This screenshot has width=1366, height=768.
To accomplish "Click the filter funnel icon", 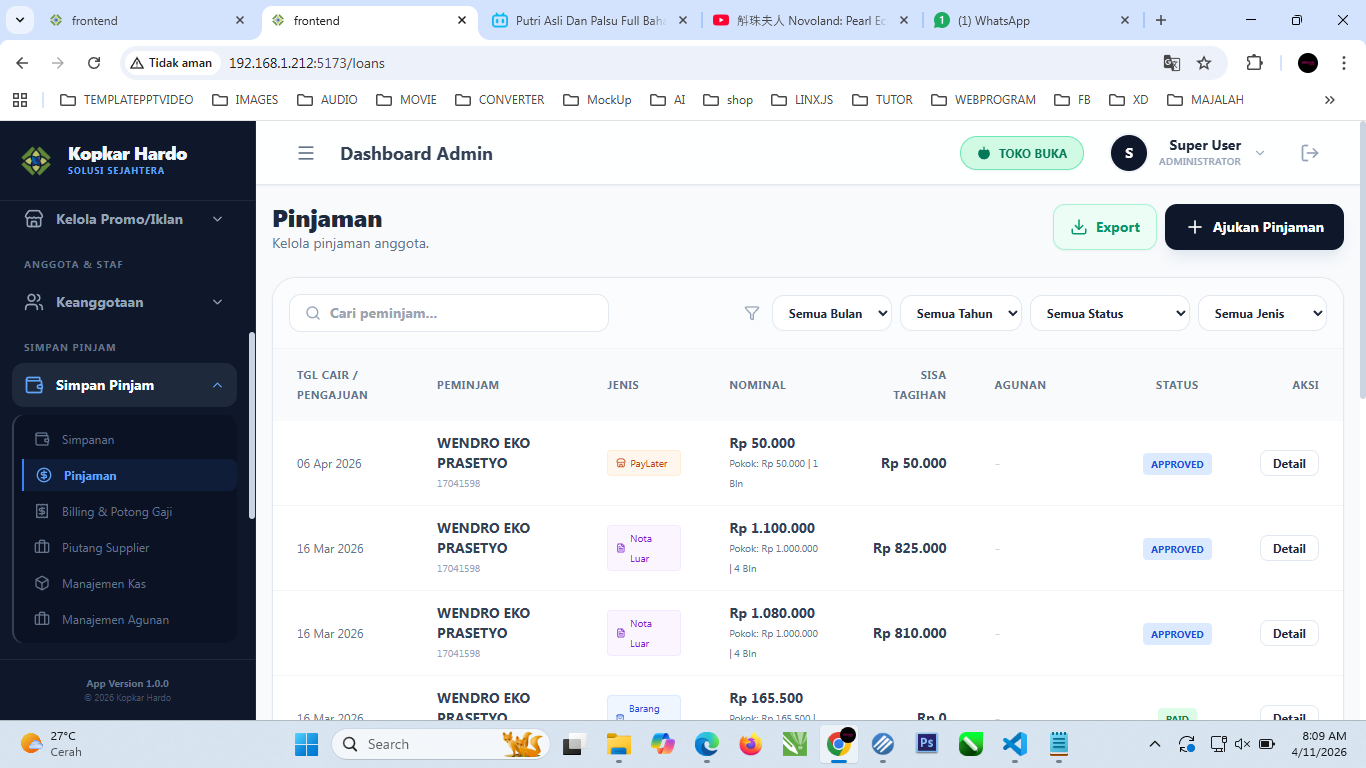I will pos(752,313).
